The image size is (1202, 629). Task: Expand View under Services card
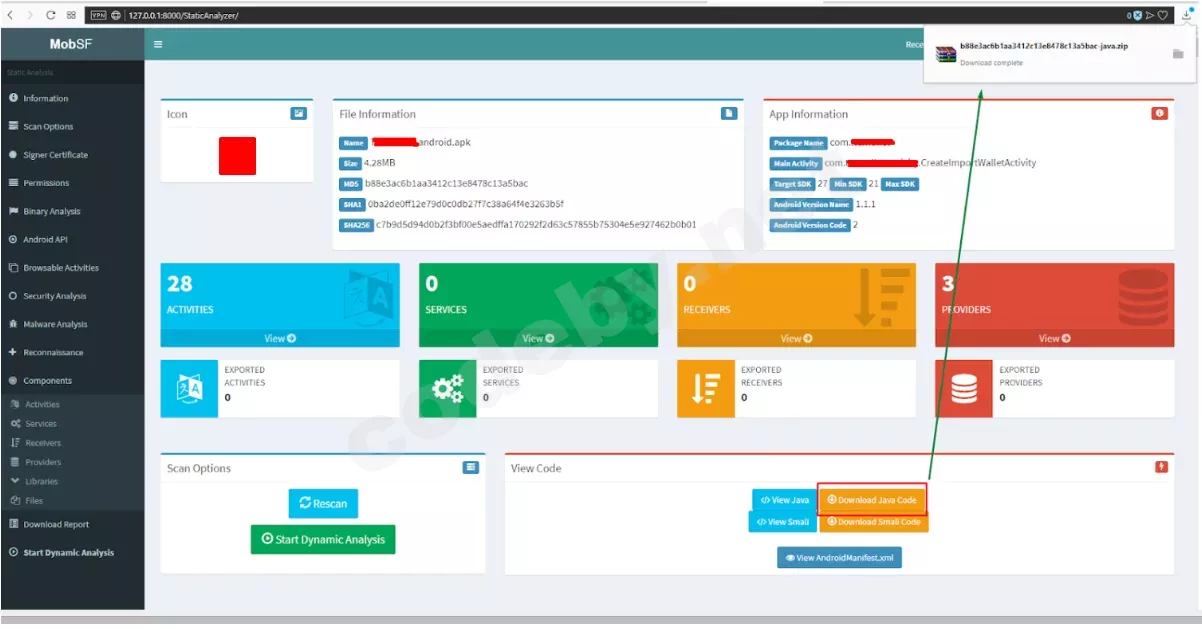(x=538, y=338)
